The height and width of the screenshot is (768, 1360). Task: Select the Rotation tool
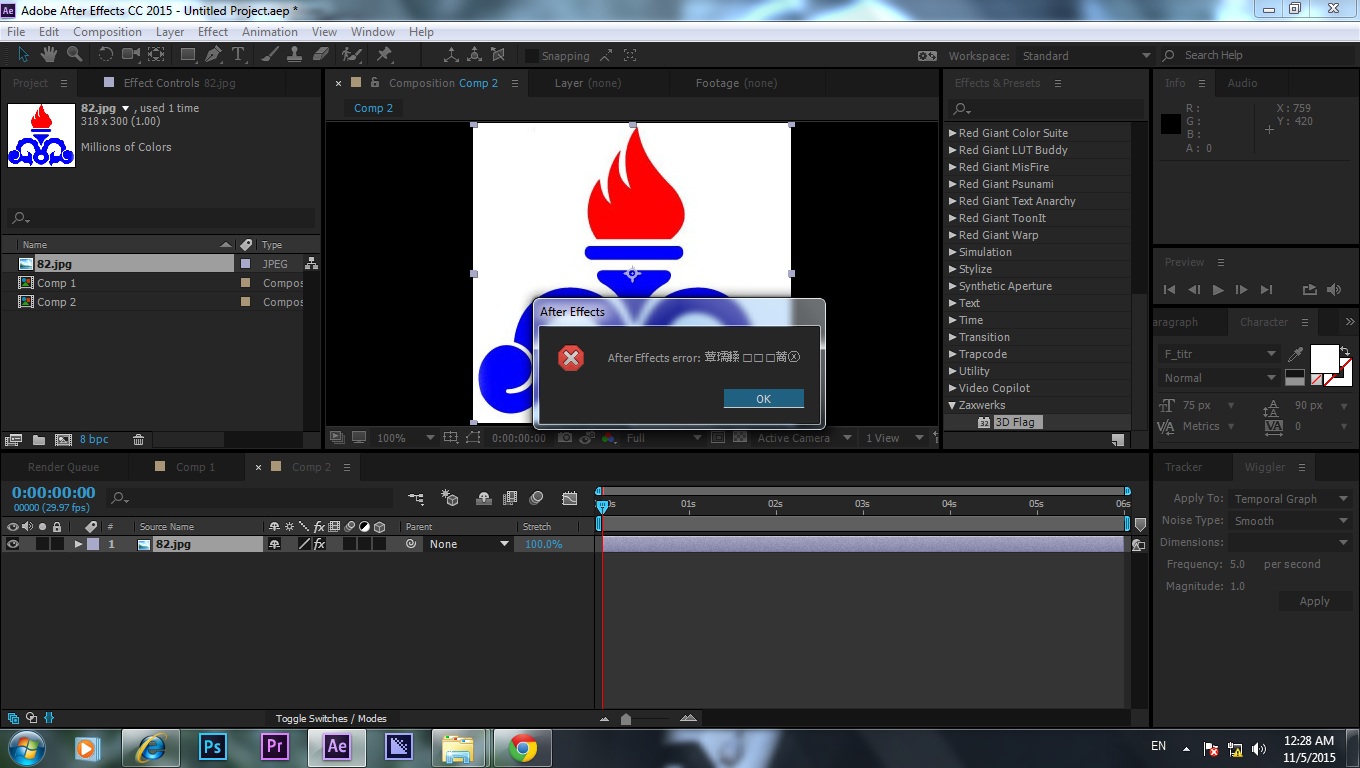click(105, 55)
